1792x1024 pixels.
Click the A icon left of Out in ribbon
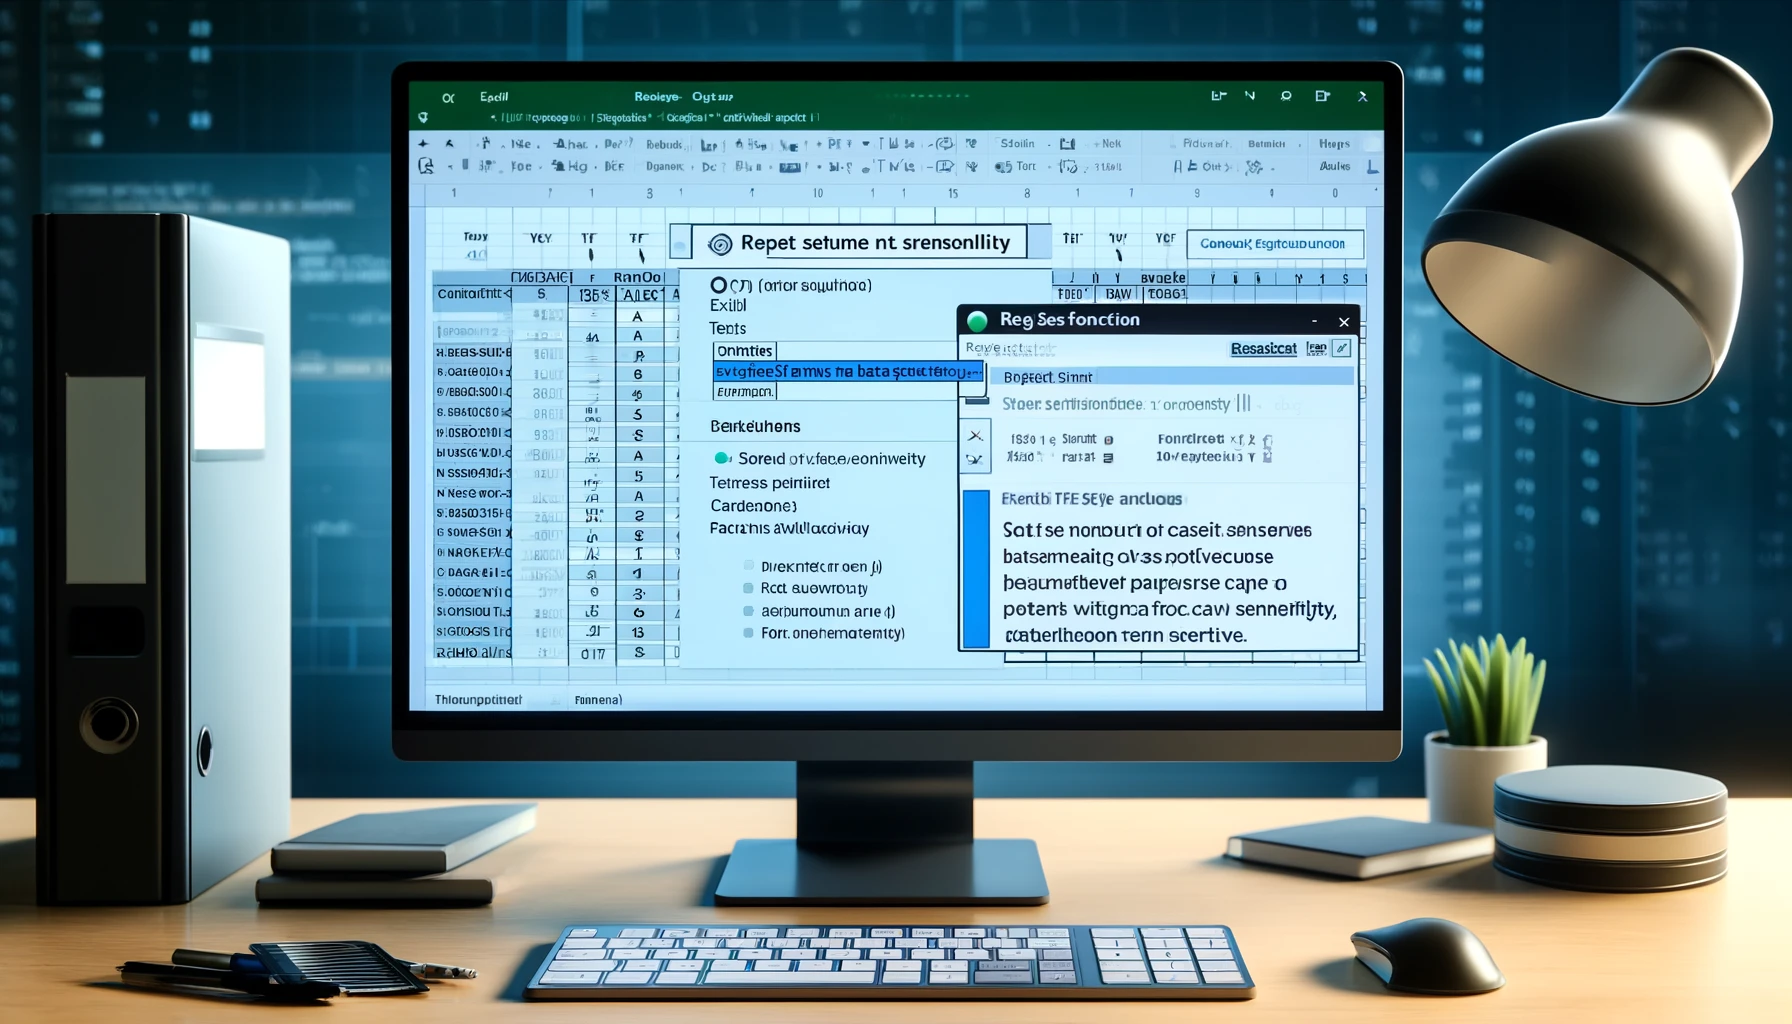(1178, 167)
